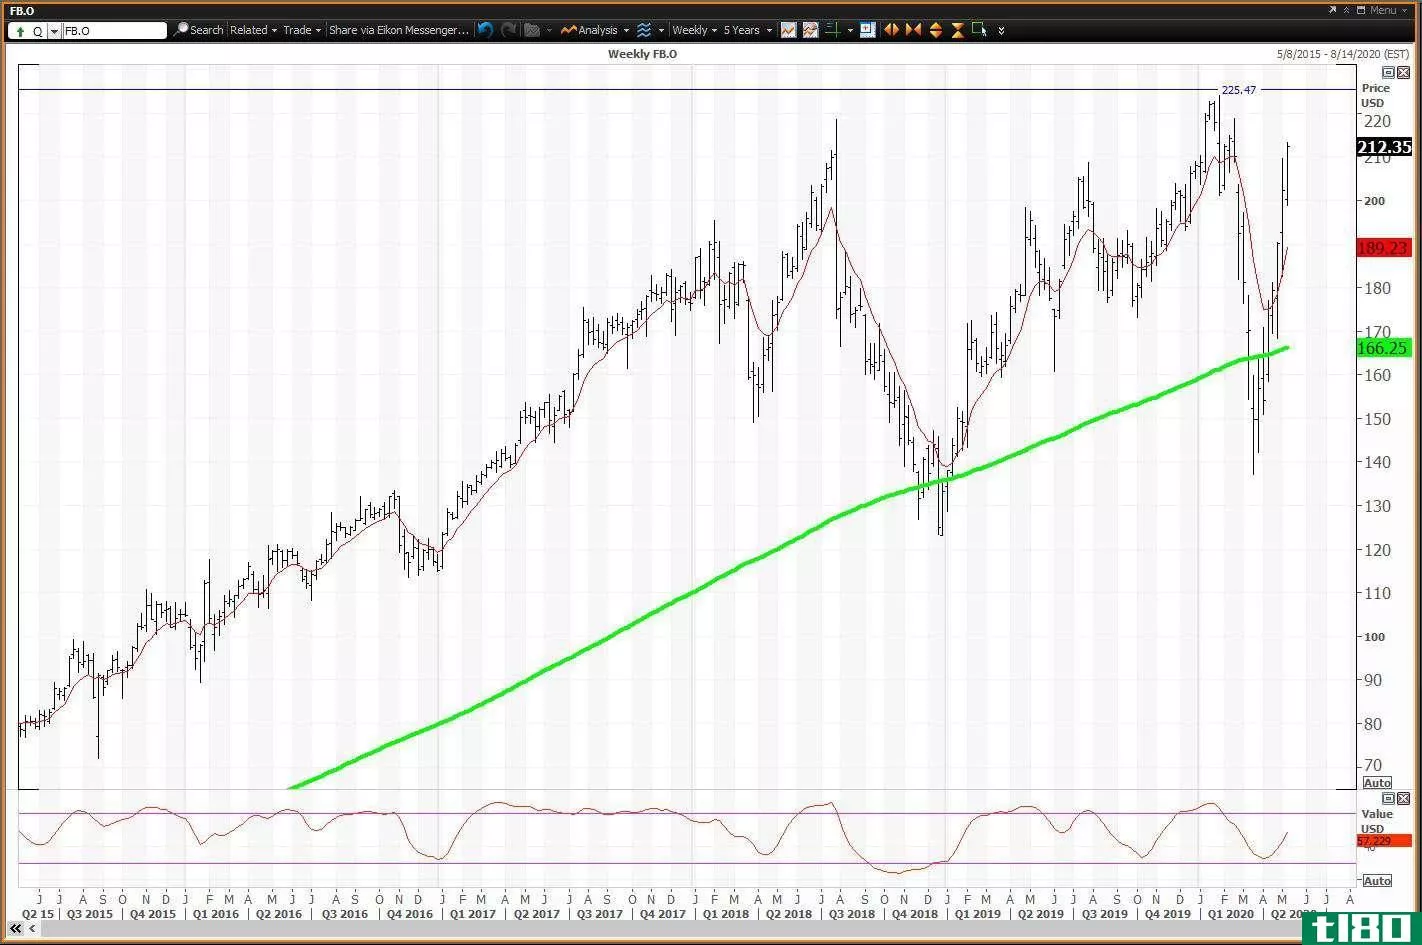Click the red 57.229 indicator value tag
Viewport: 1422px width, 945px height.
pos(1384,841)
